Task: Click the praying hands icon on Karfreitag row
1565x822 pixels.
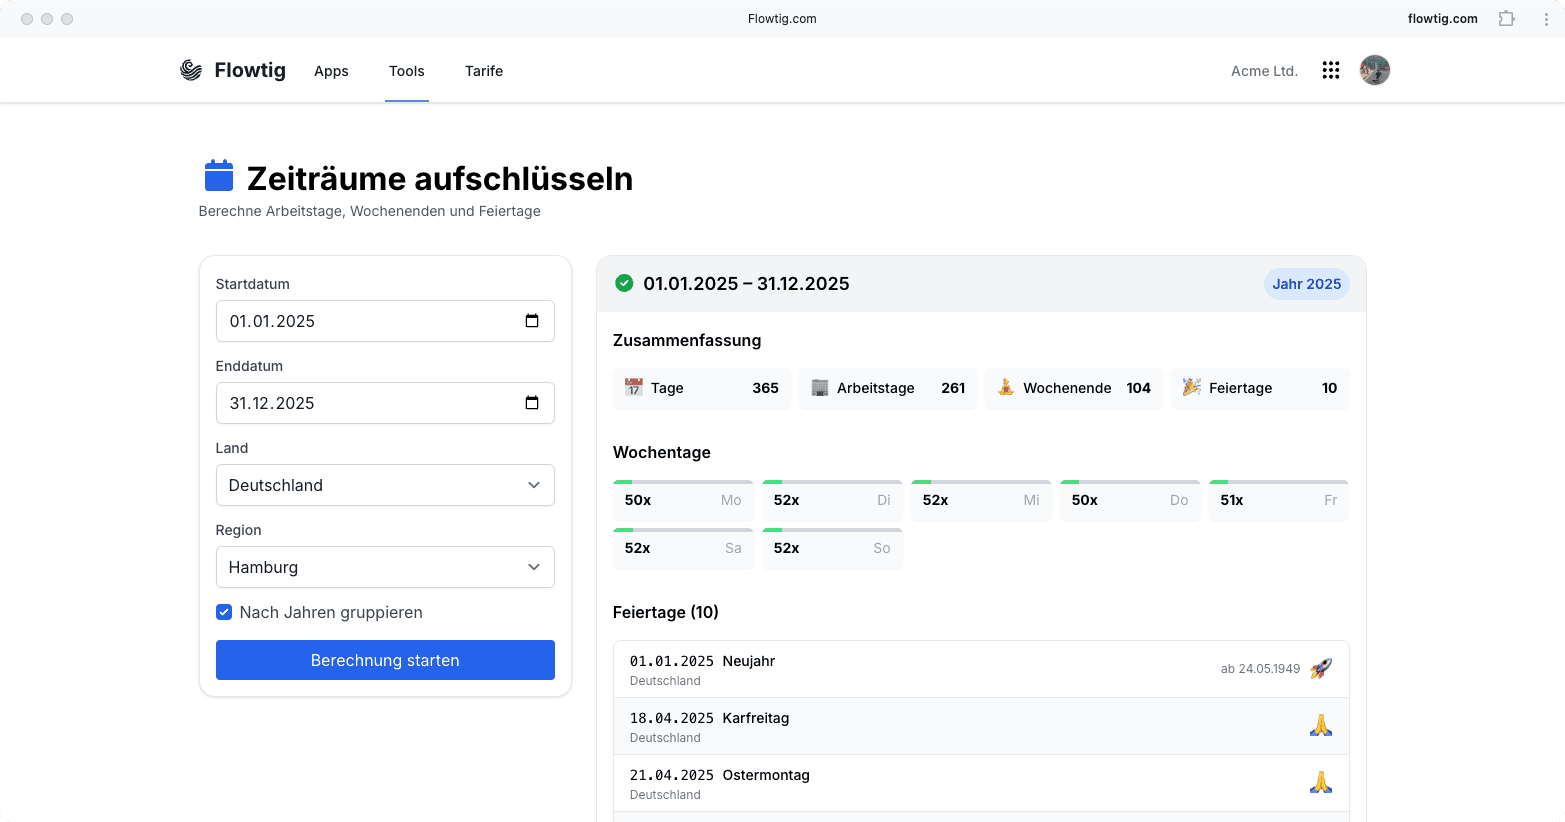Action: click(x=1321, y=725)
